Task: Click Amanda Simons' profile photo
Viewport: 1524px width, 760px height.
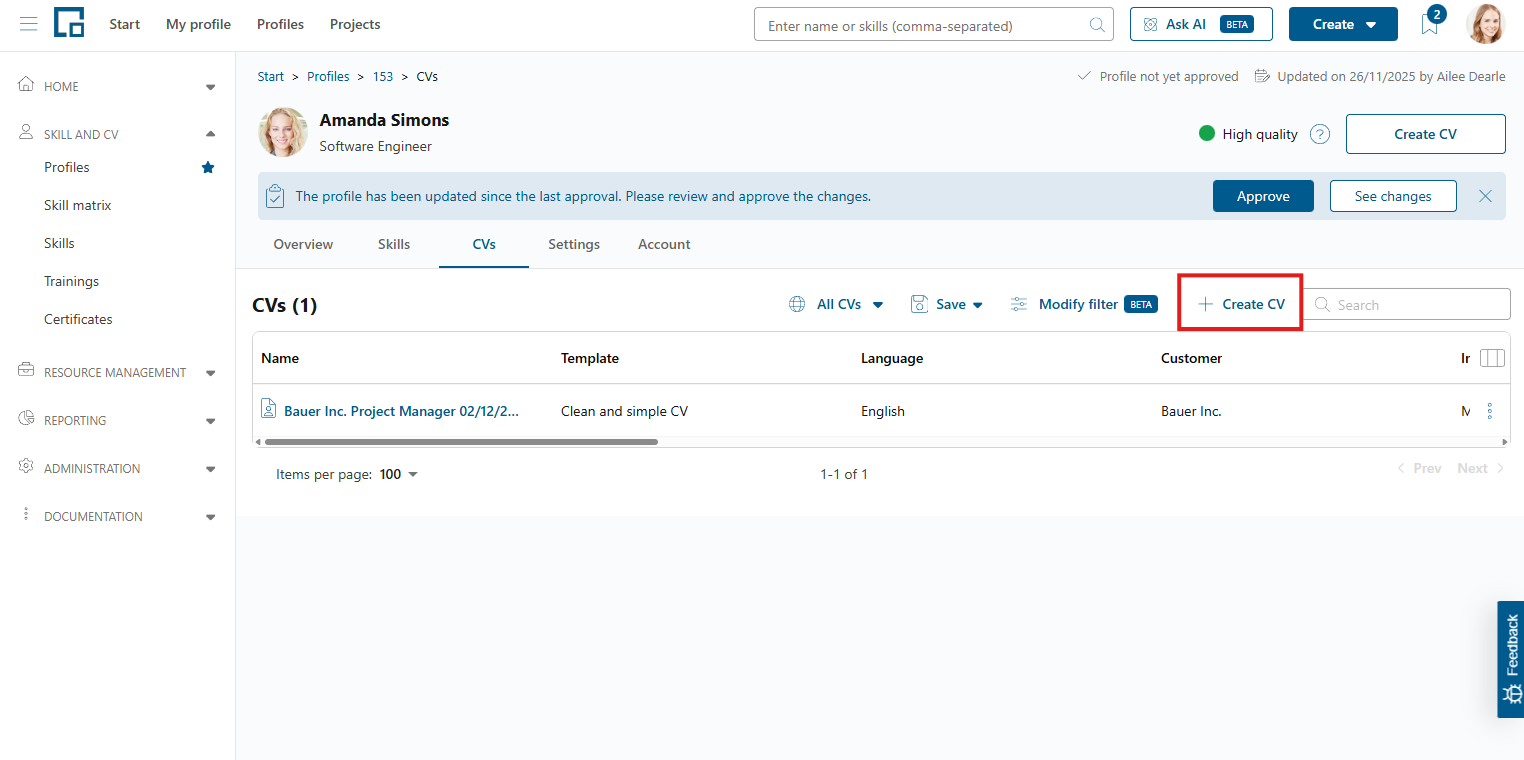Action: tap(283, 133)
